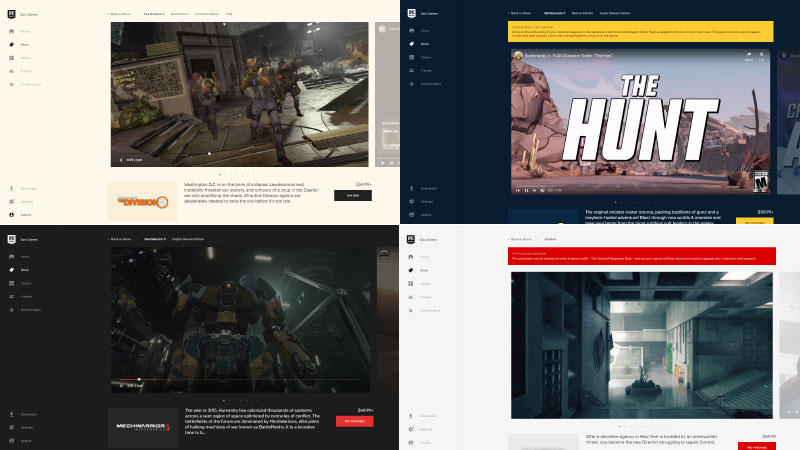The image size is (800, 450).
Task: Open Settings in the dark MechWarrior window sidebar
Action: 21,428
